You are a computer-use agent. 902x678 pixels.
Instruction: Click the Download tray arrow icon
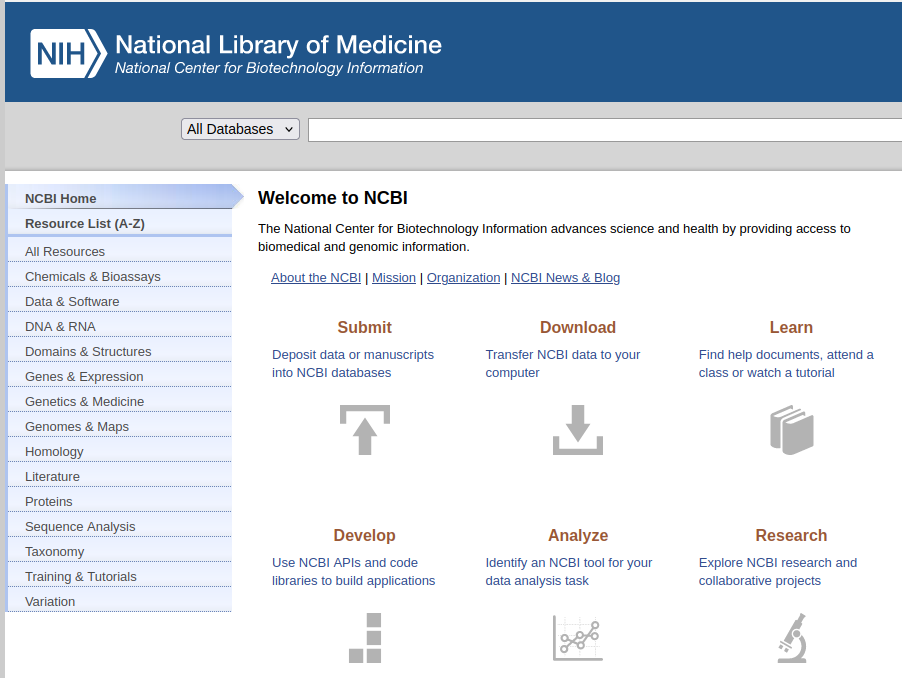(x=577, y=430)
